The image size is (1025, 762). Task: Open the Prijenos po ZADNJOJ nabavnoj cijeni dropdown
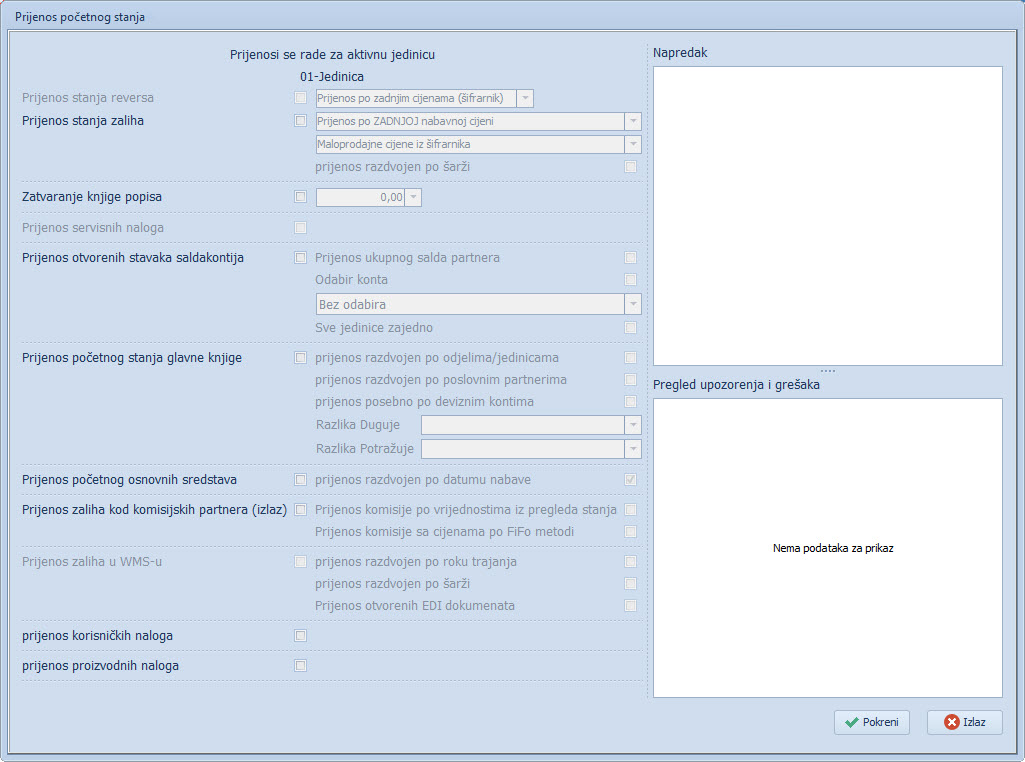click(632, 122)
